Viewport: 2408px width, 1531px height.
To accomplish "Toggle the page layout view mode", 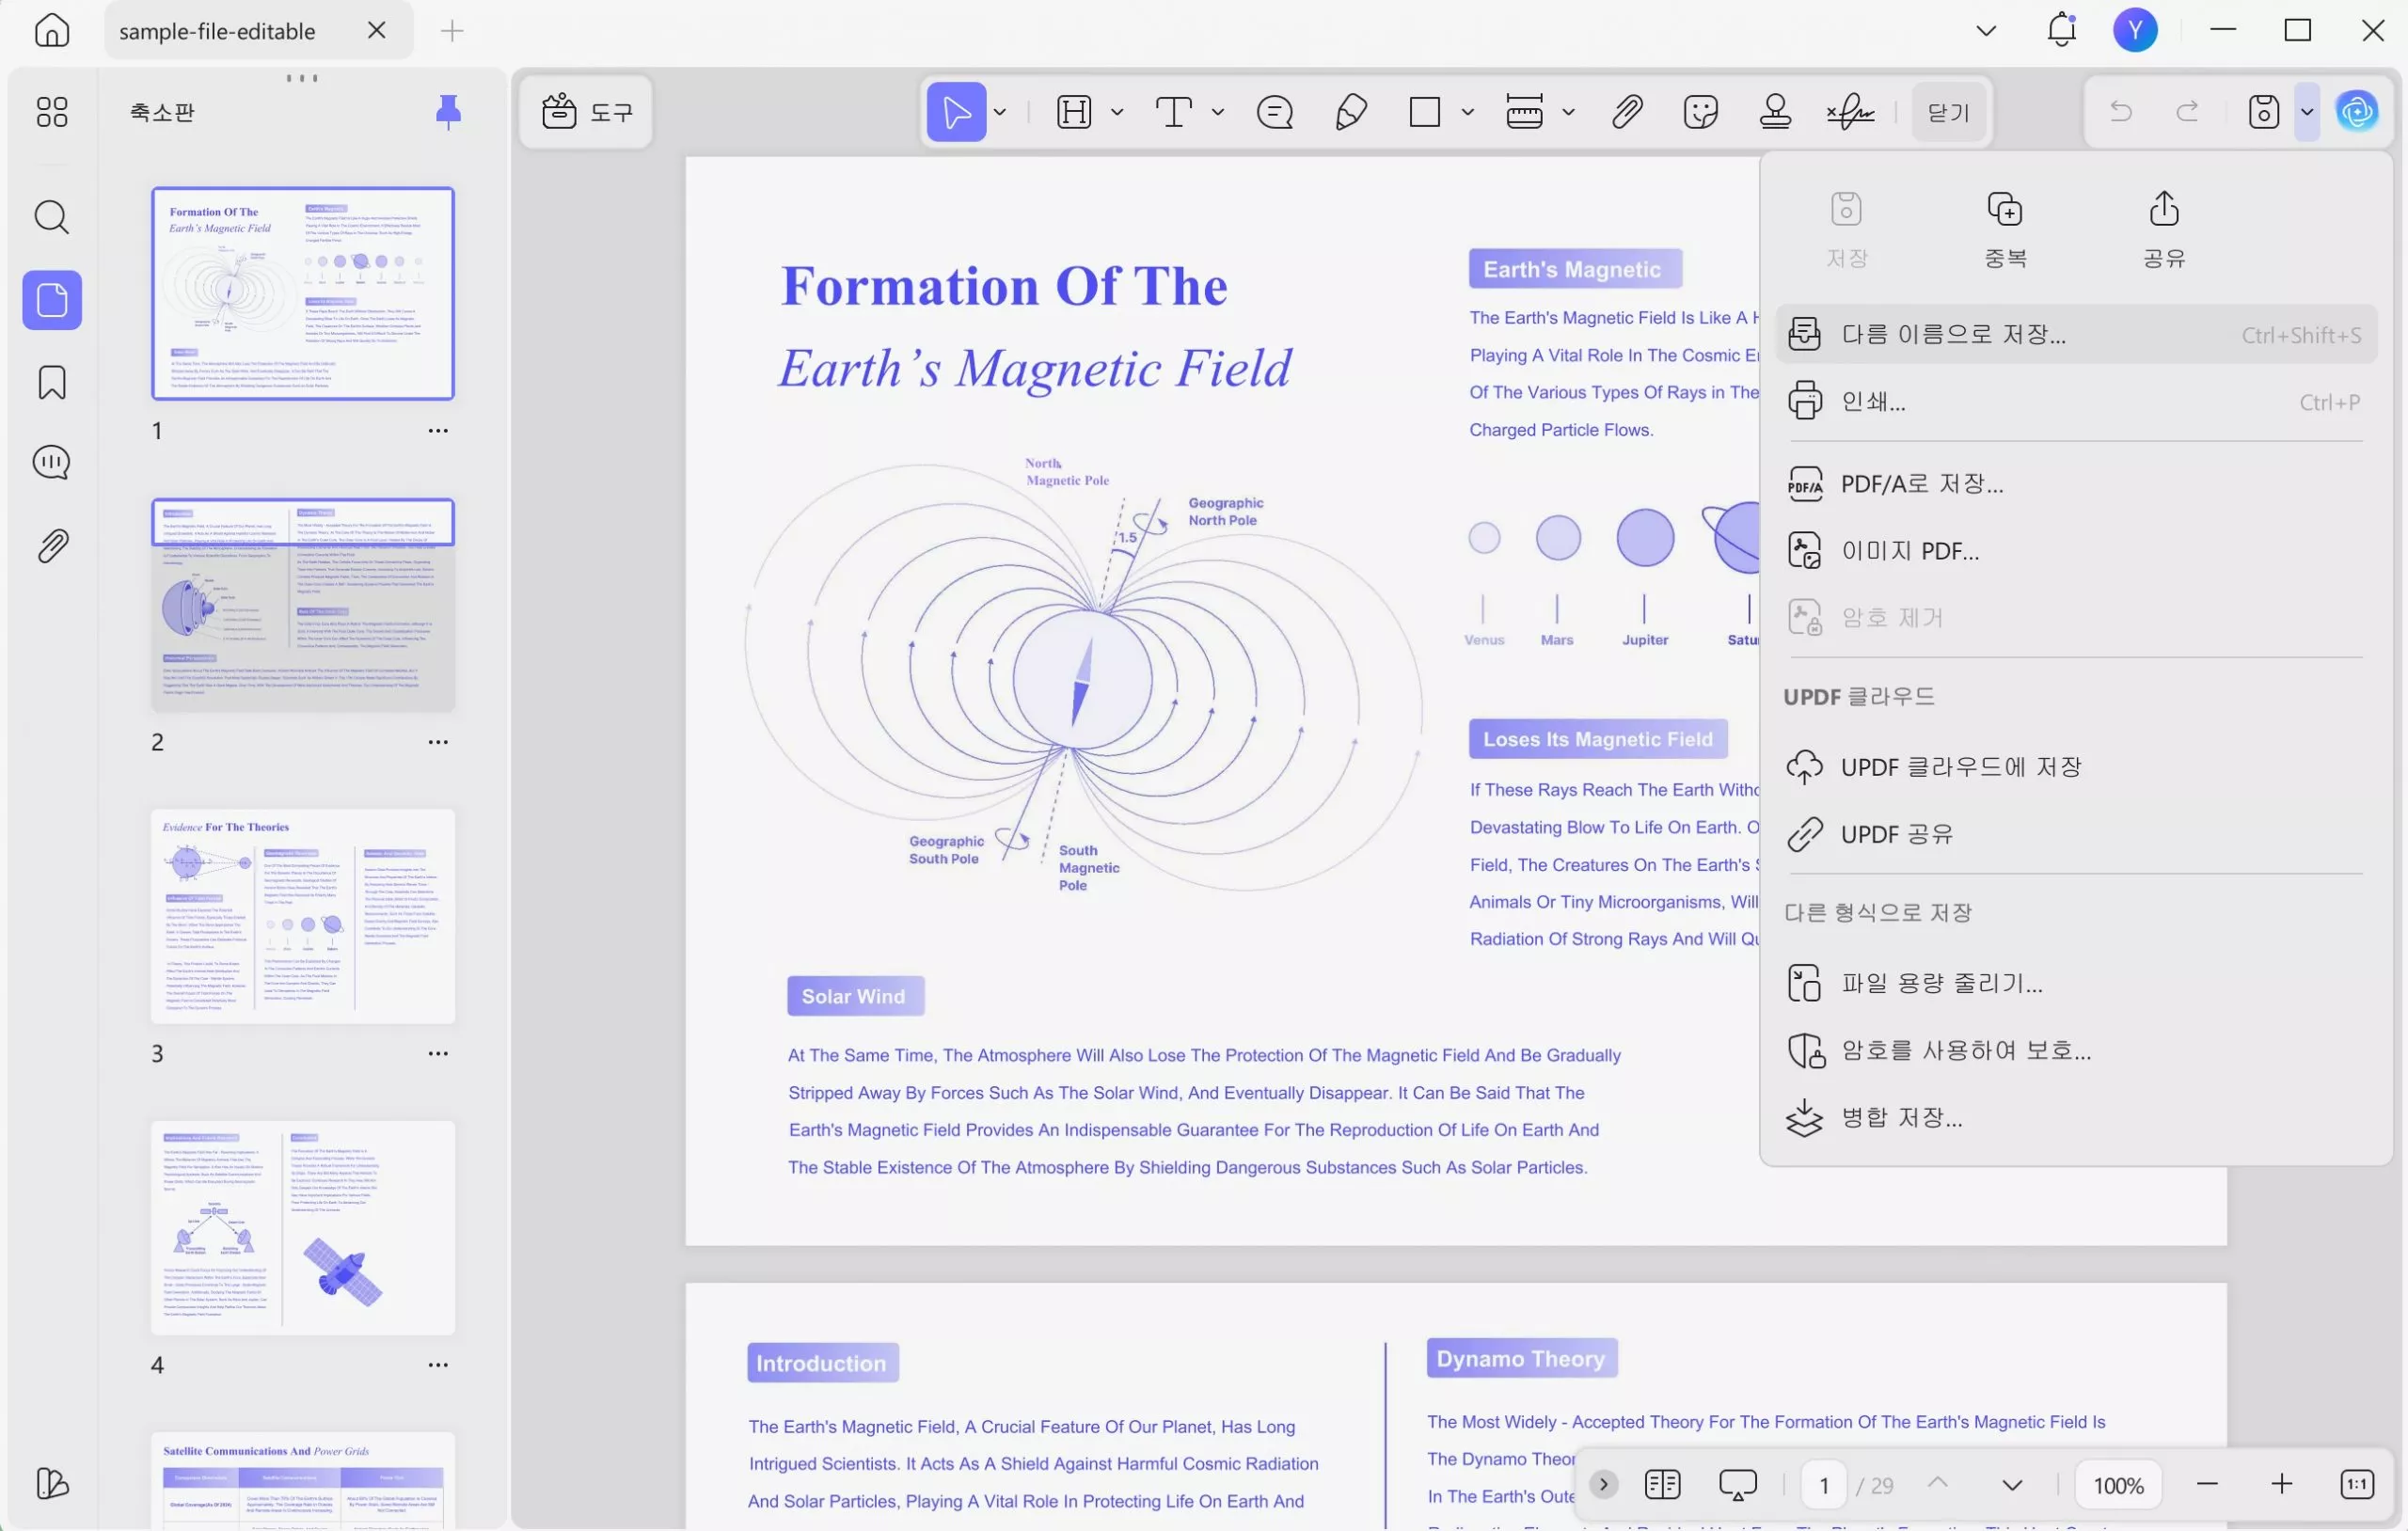I will (1662, 1485).
